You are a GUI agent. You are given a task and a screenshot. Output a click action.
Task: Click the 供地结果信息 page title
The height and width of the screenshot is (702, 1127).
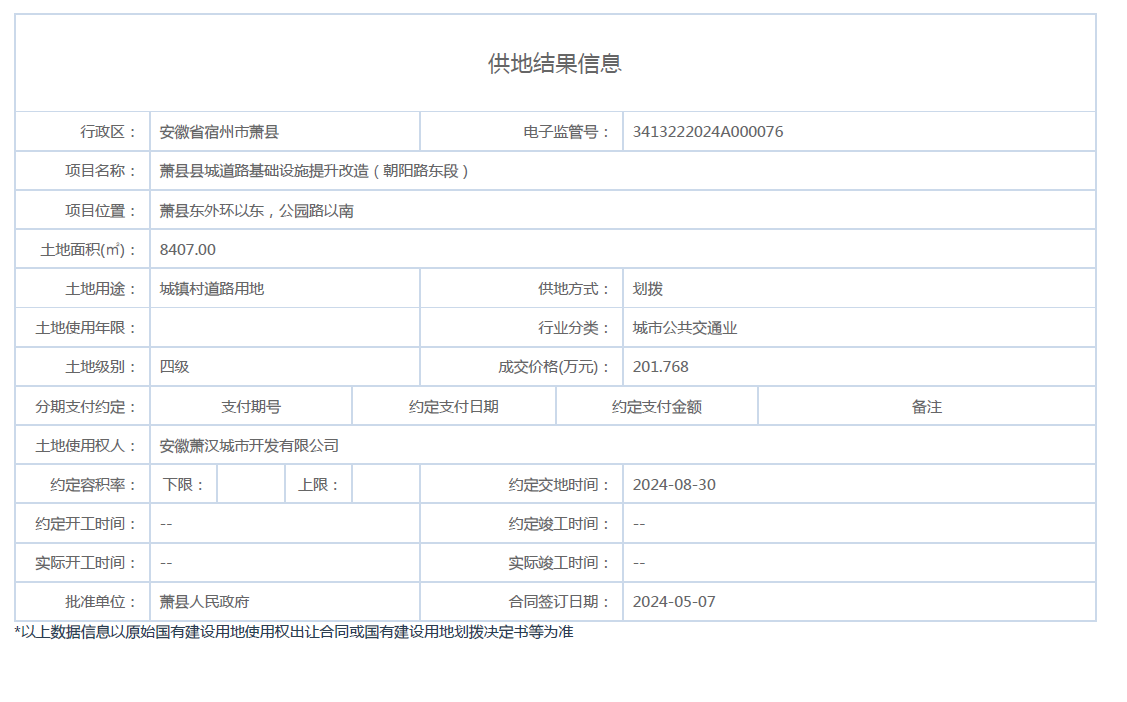click(x=555, y=63)
